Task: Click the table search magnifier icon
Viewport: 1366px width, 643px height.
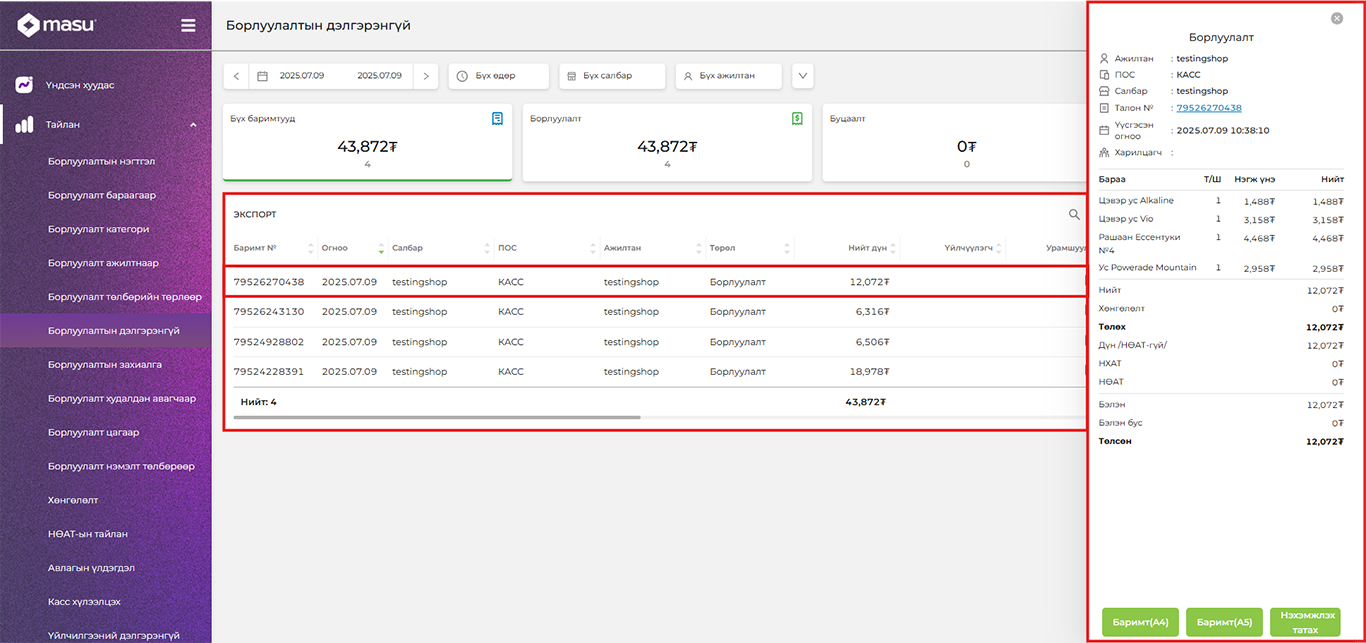Action: coord(1074,214)
